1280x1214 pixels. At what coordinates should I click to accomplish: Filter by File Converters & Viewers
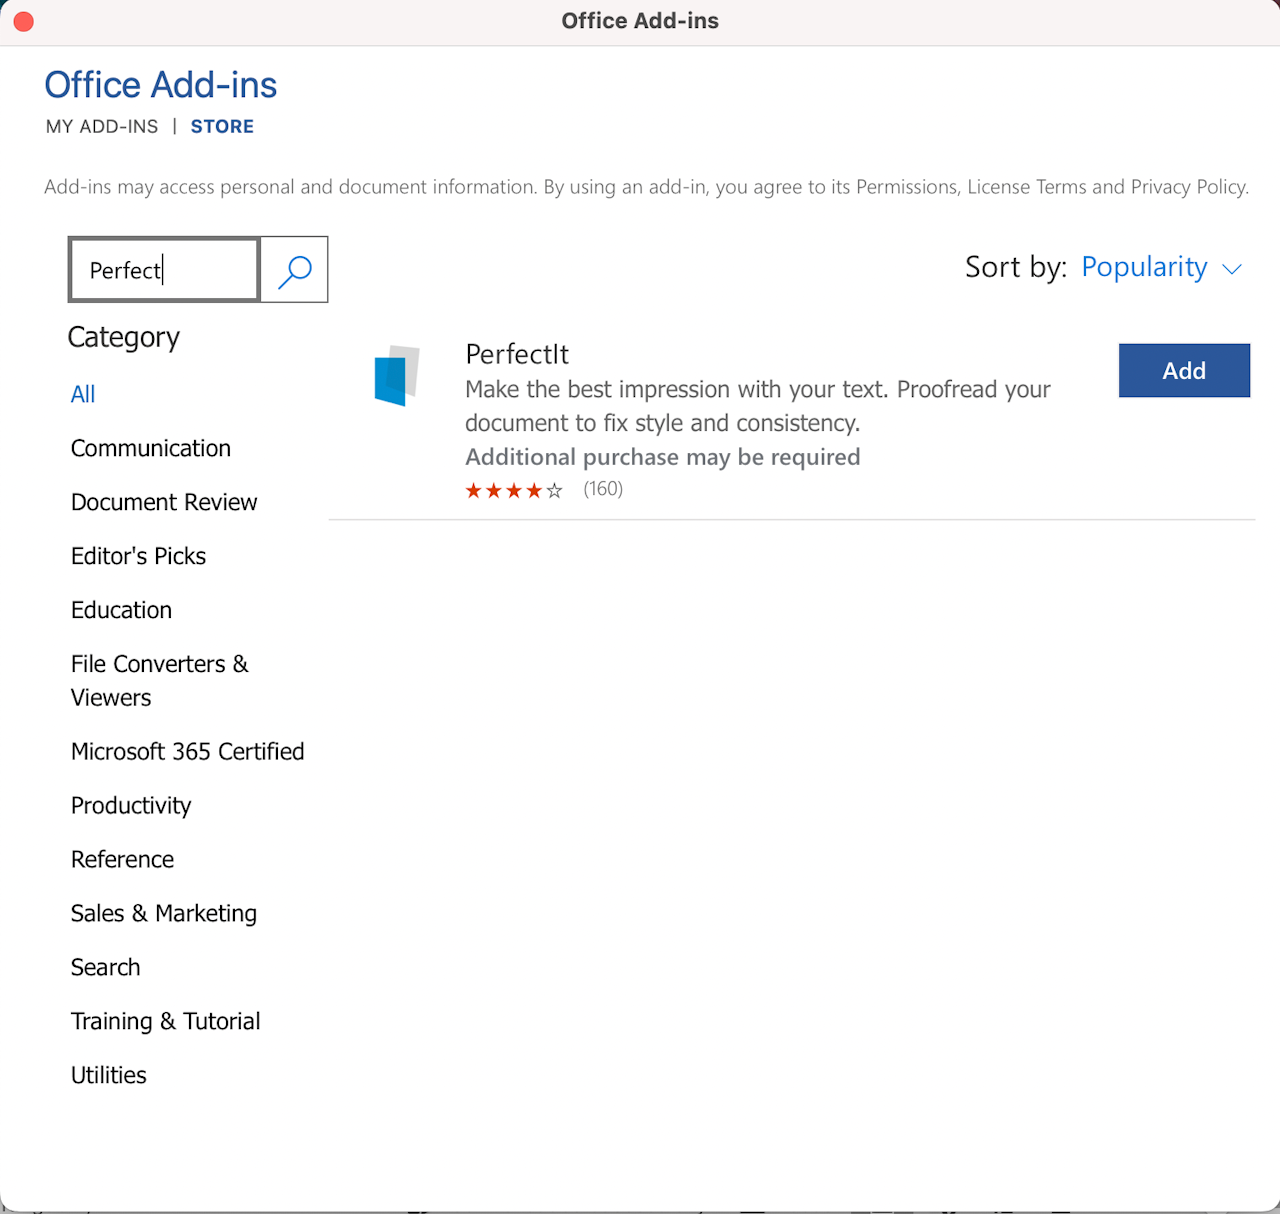pyautogui.click(x=159, y=681)
